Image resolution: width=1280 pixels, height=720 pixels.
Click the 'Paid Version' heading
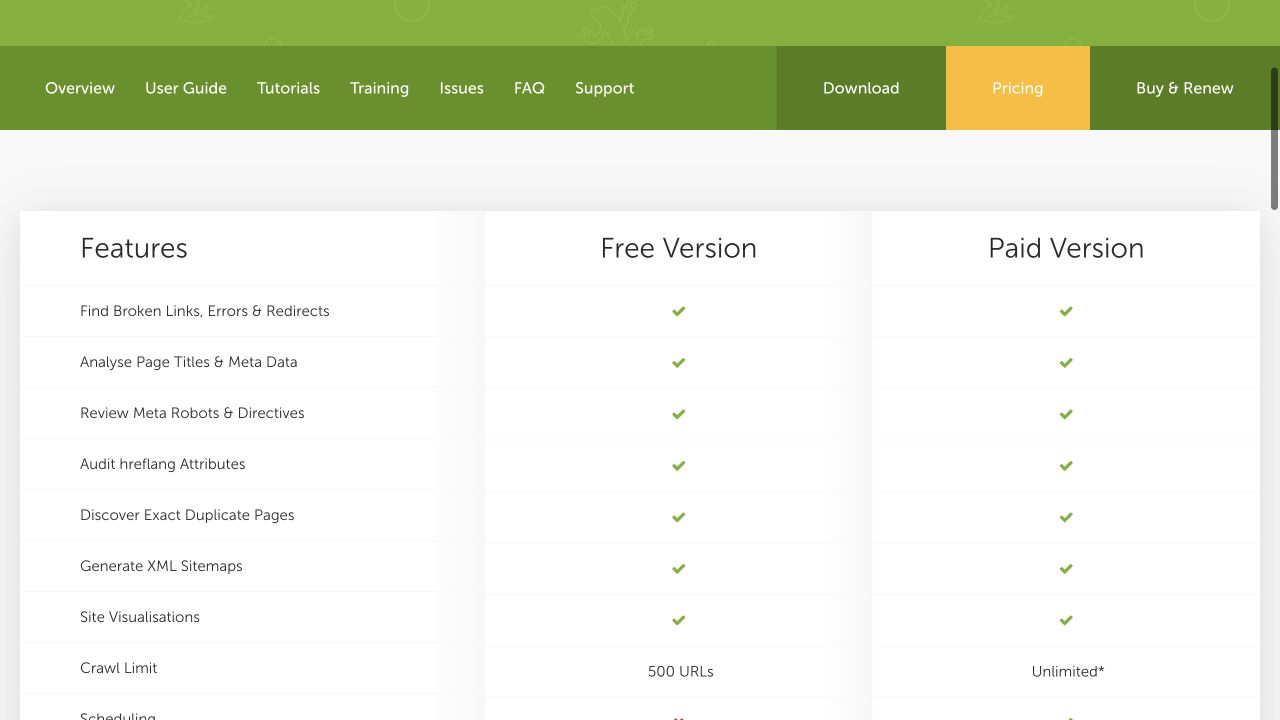pos(1066,248)
